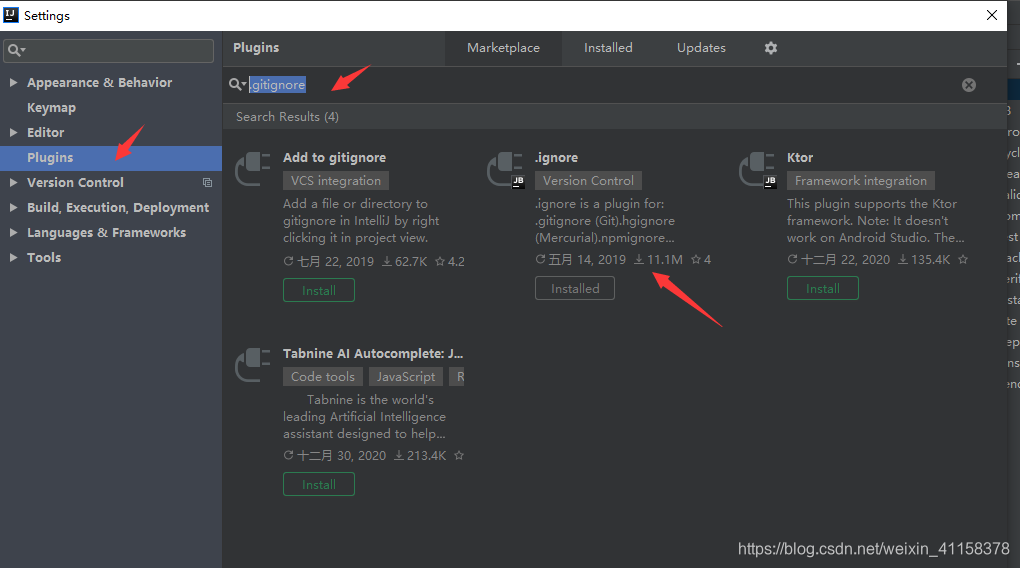Clear the plugin search with X icon
1020x568 pixels.
click(x=969, y=85)
